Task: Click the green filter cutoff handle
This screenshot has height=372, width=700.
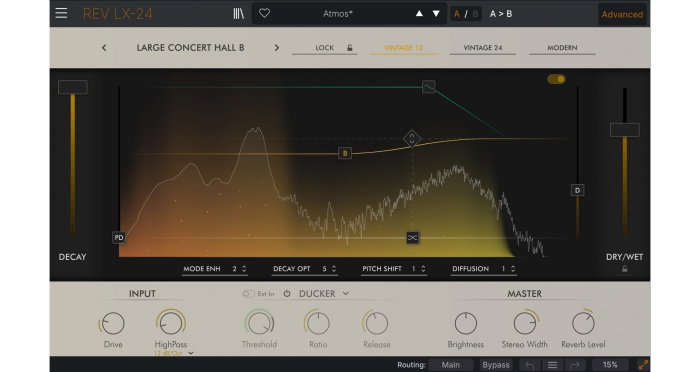Action: pyautogui.click(x=429, y=87)
